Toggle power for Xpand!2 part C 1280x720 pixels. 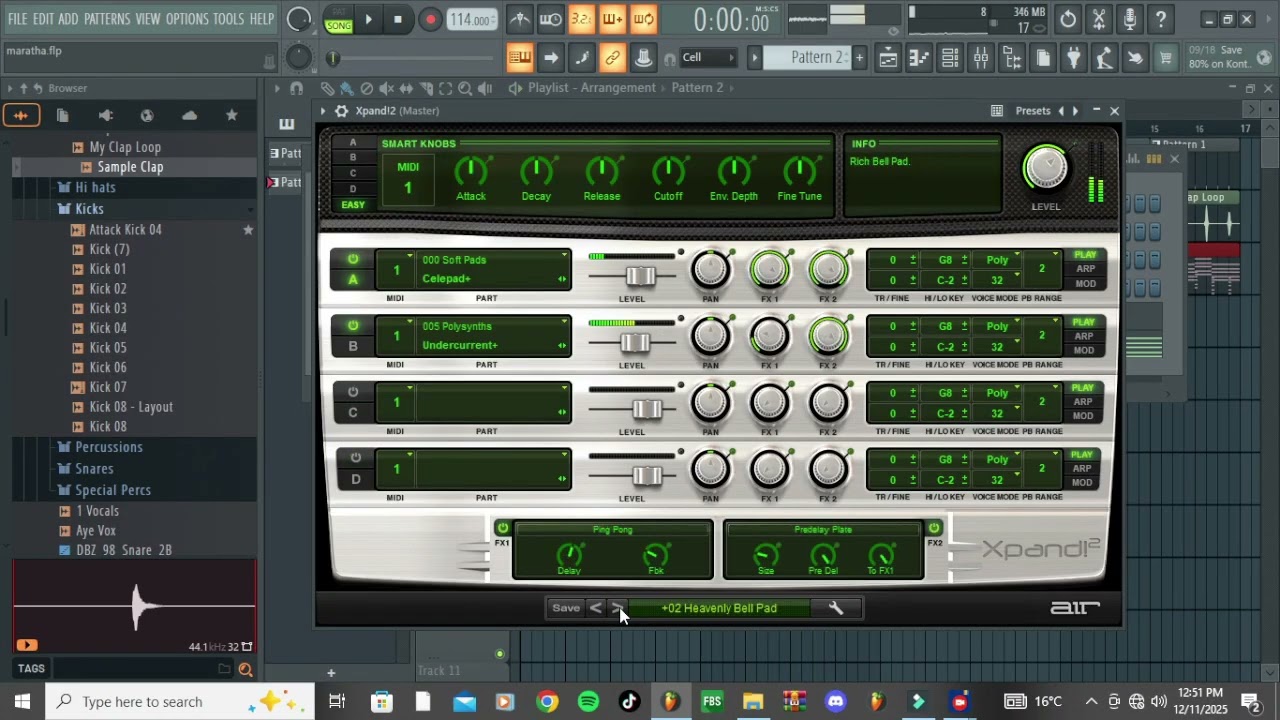[x=353, y=391]
